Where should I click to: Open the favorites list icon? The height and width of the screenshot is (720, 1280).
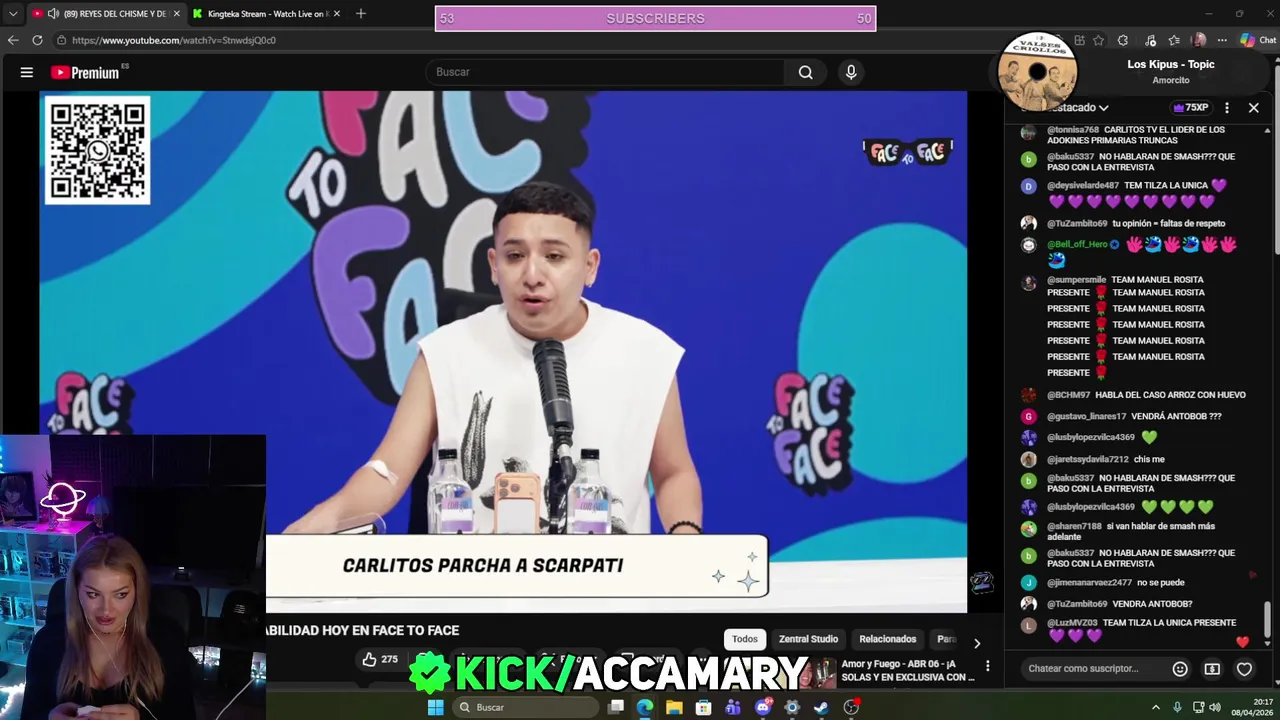pyautogui.click(x=1174, y=40)
